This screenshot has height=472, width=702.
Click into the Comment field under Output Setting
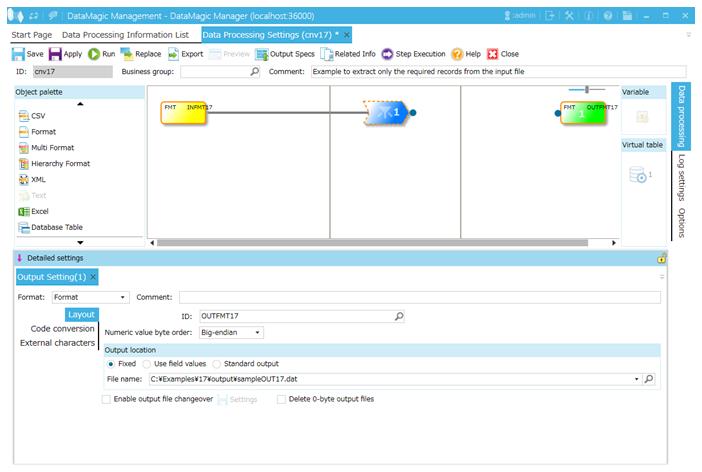[419, 297]
